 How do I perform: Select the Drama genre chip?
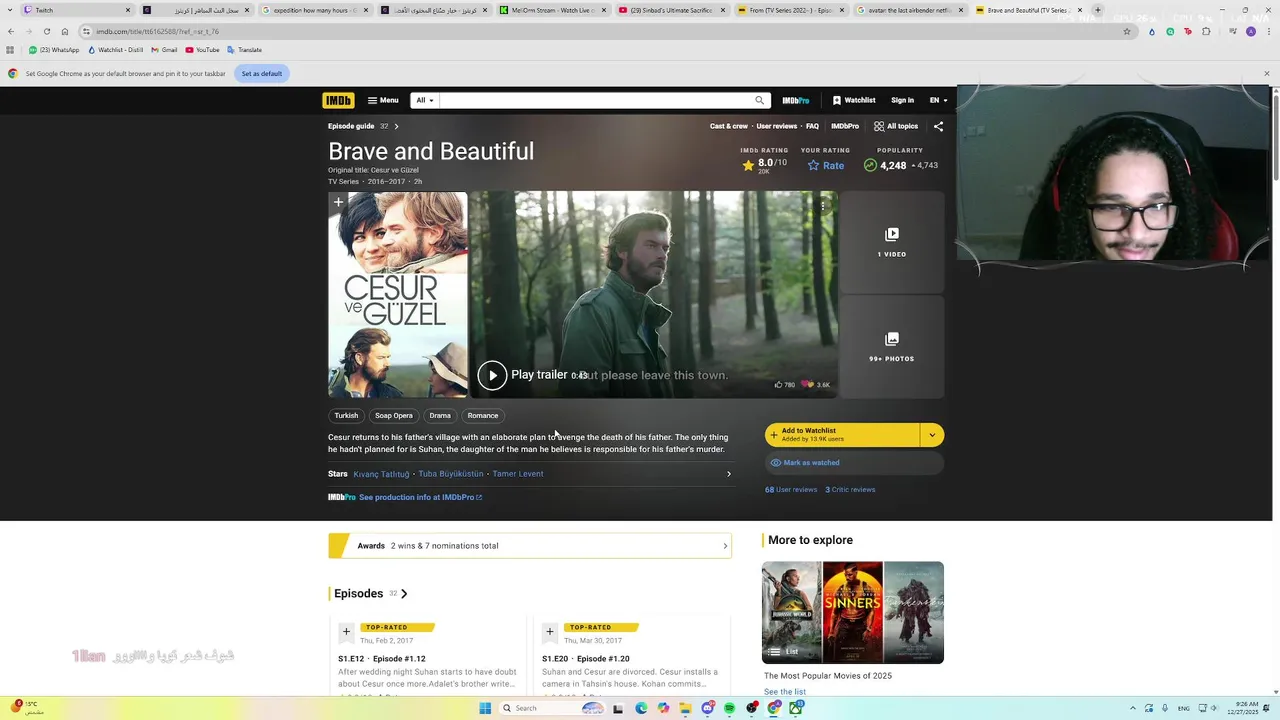440,415
